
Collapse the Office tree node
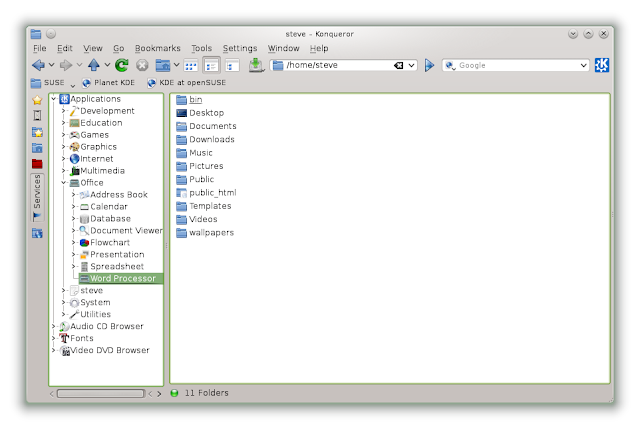point(64,182)
